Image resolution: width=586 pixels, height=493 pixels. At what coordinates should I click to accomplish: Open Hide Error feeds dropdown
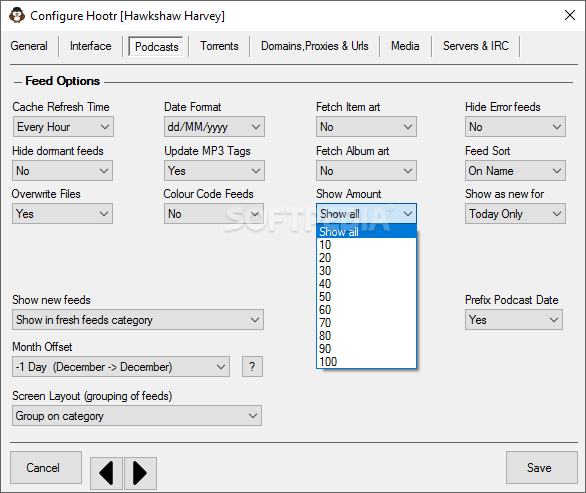(x=515, y=127)
